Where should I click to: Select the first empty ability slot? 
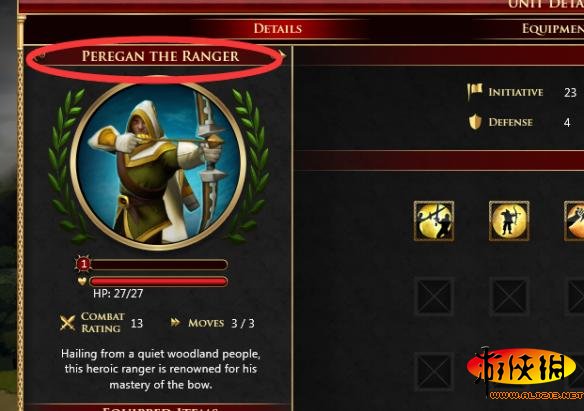(434, 297)
